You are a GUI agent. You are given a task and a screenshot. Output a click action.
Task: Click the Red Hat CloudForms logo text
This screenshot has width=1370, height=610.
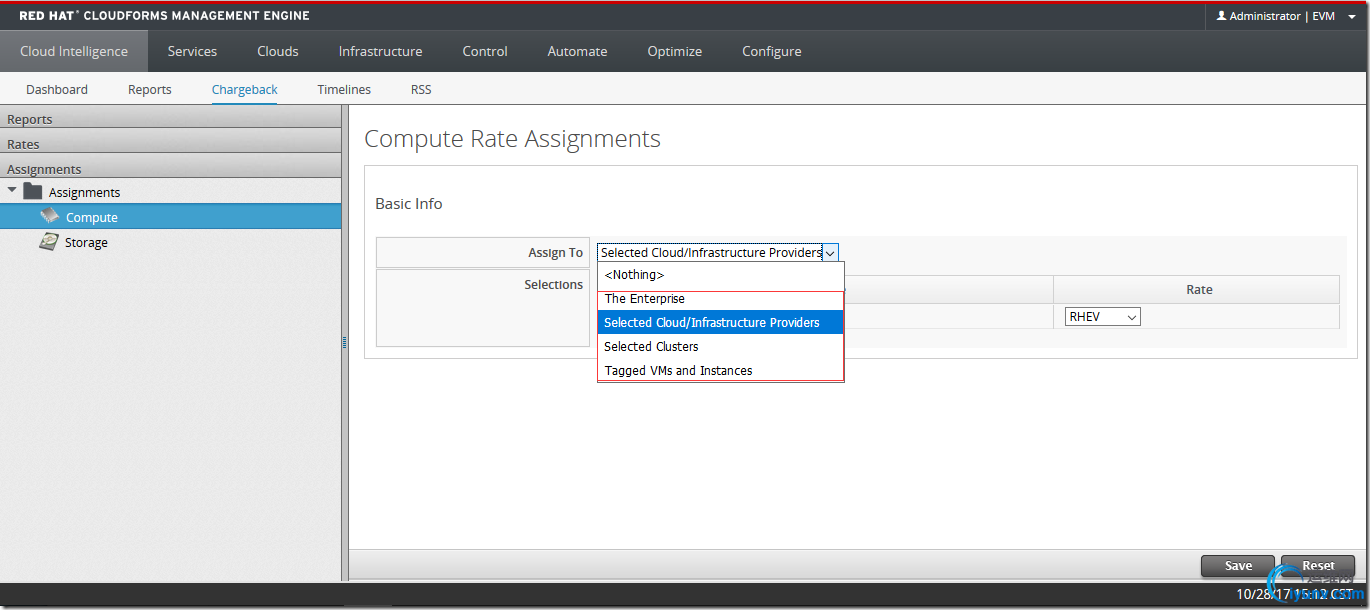164,16
